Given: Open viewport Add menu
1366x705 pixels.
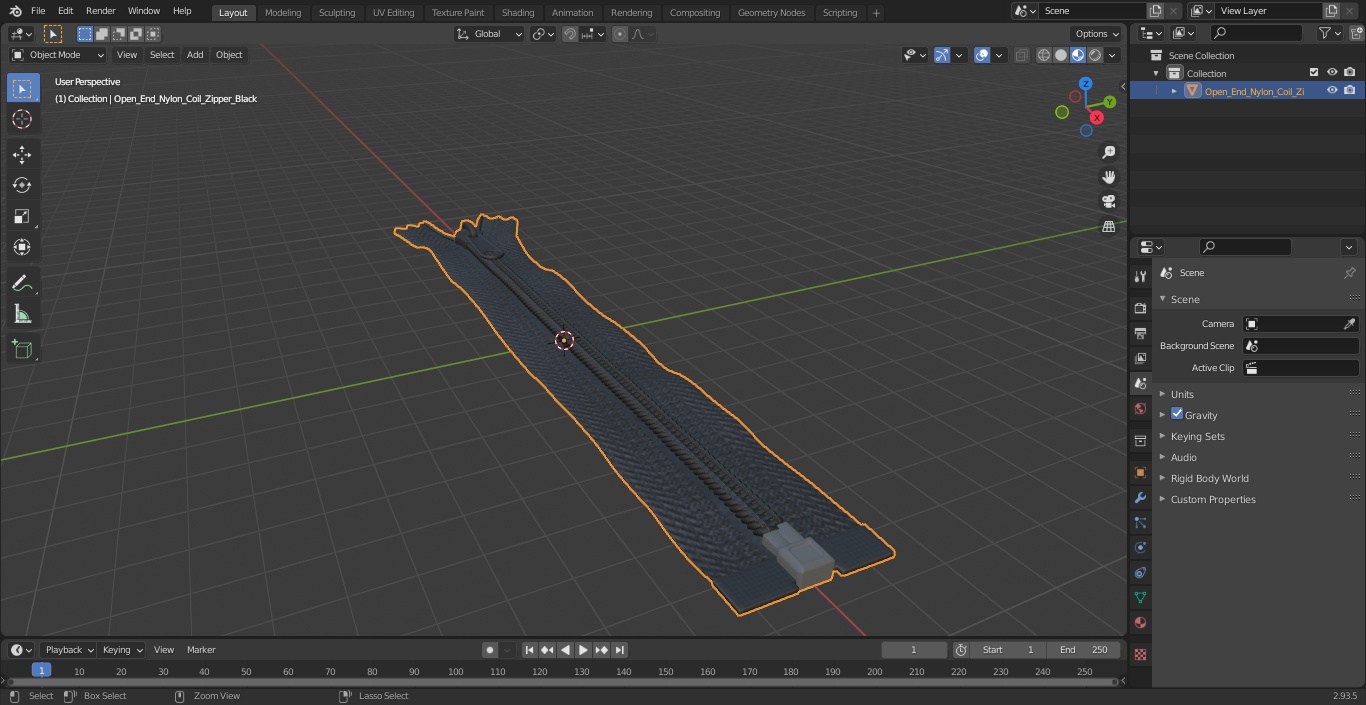Looking at the screenshot, I should 195,55.
